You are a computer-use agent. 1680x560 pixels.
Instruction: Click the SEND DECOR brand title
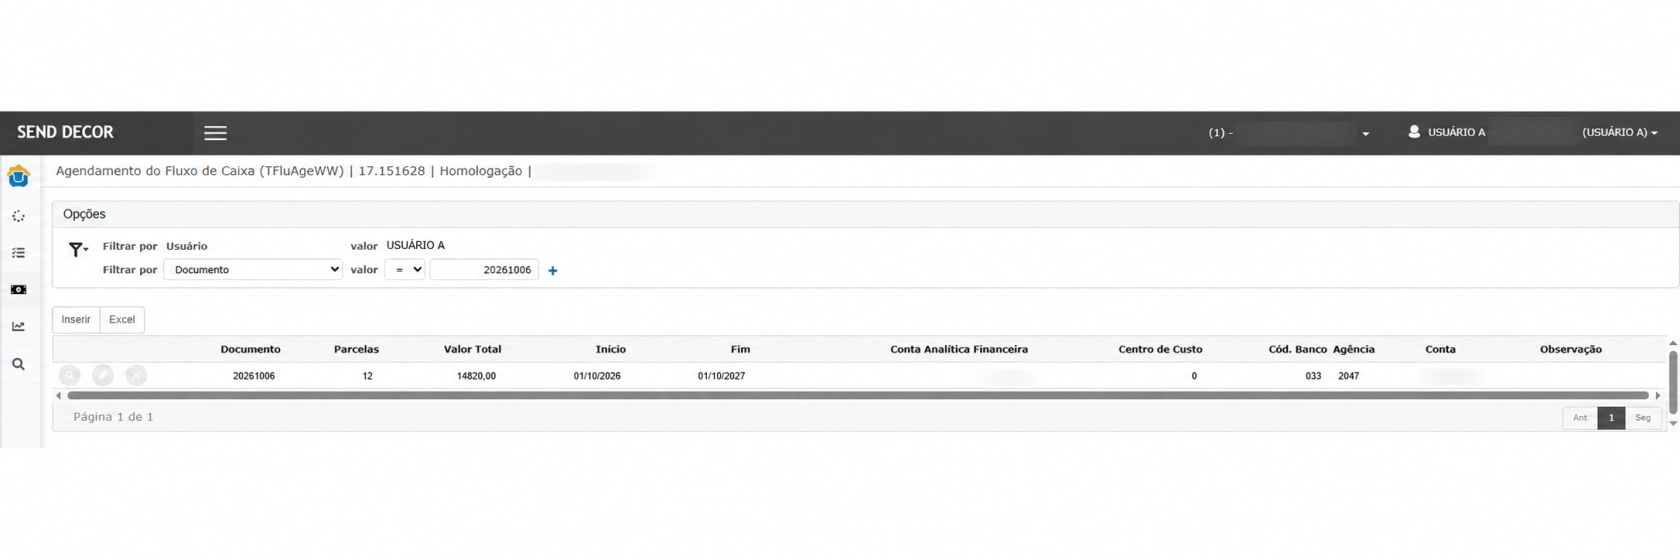(x=65, y=132)
